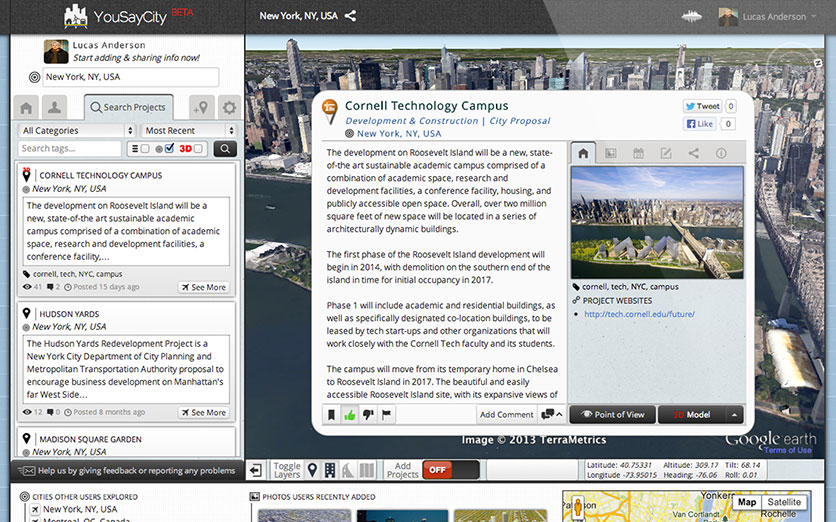Click the Cornell campus rendering thumbnail
Image resolution: width=836 pixels, height=522 pixels.
pyautogui.click(x=657, y=222)
